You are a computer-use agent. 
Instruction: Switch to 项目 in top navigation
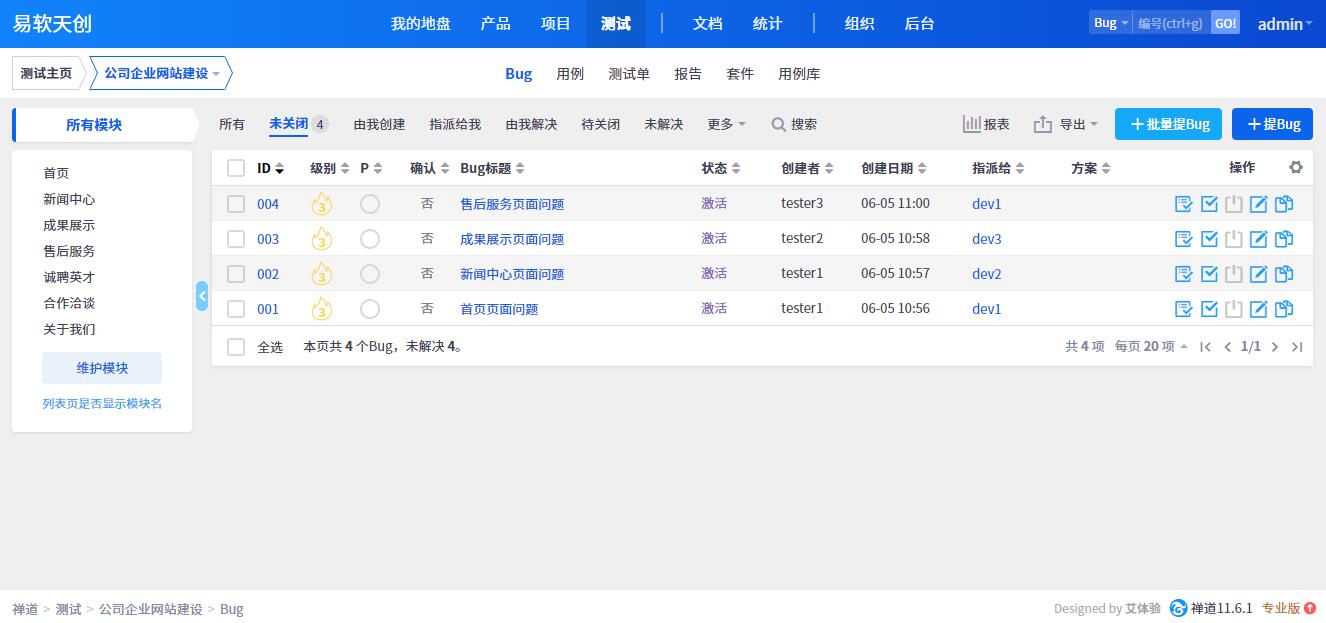click(555, 23)
